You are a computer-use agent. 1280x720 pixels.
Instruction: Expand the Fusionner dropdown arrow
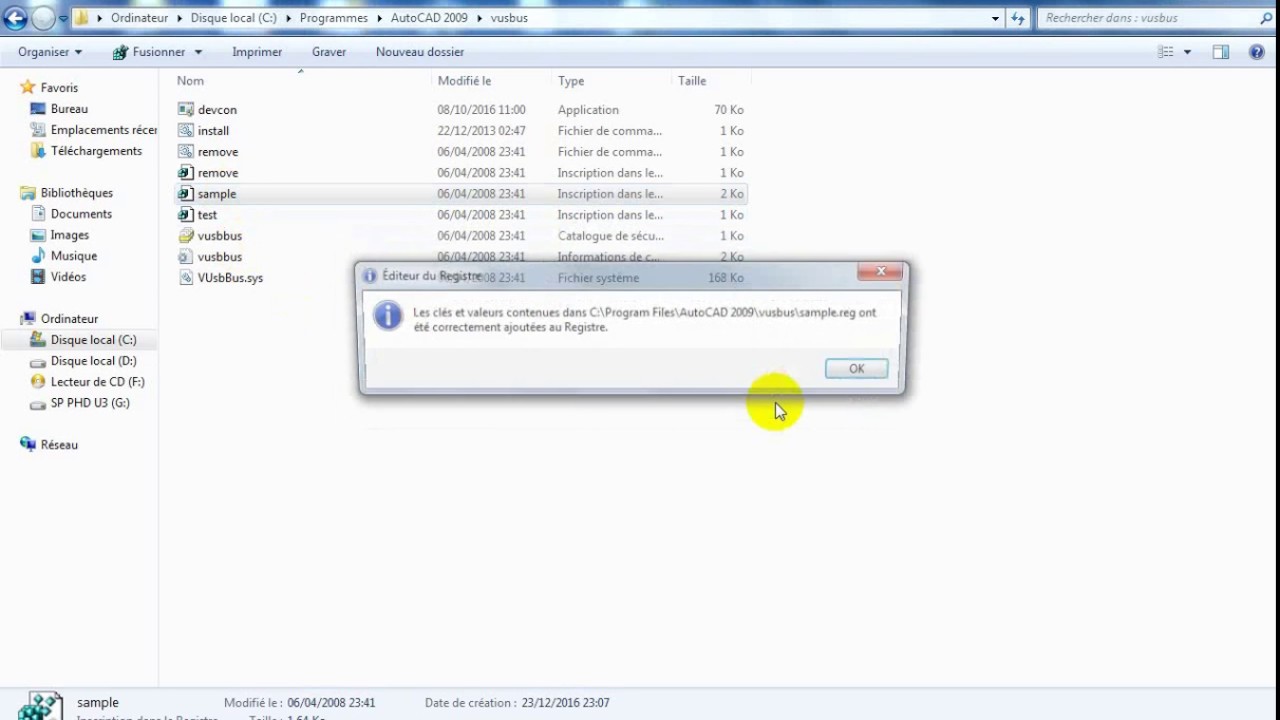198,52
